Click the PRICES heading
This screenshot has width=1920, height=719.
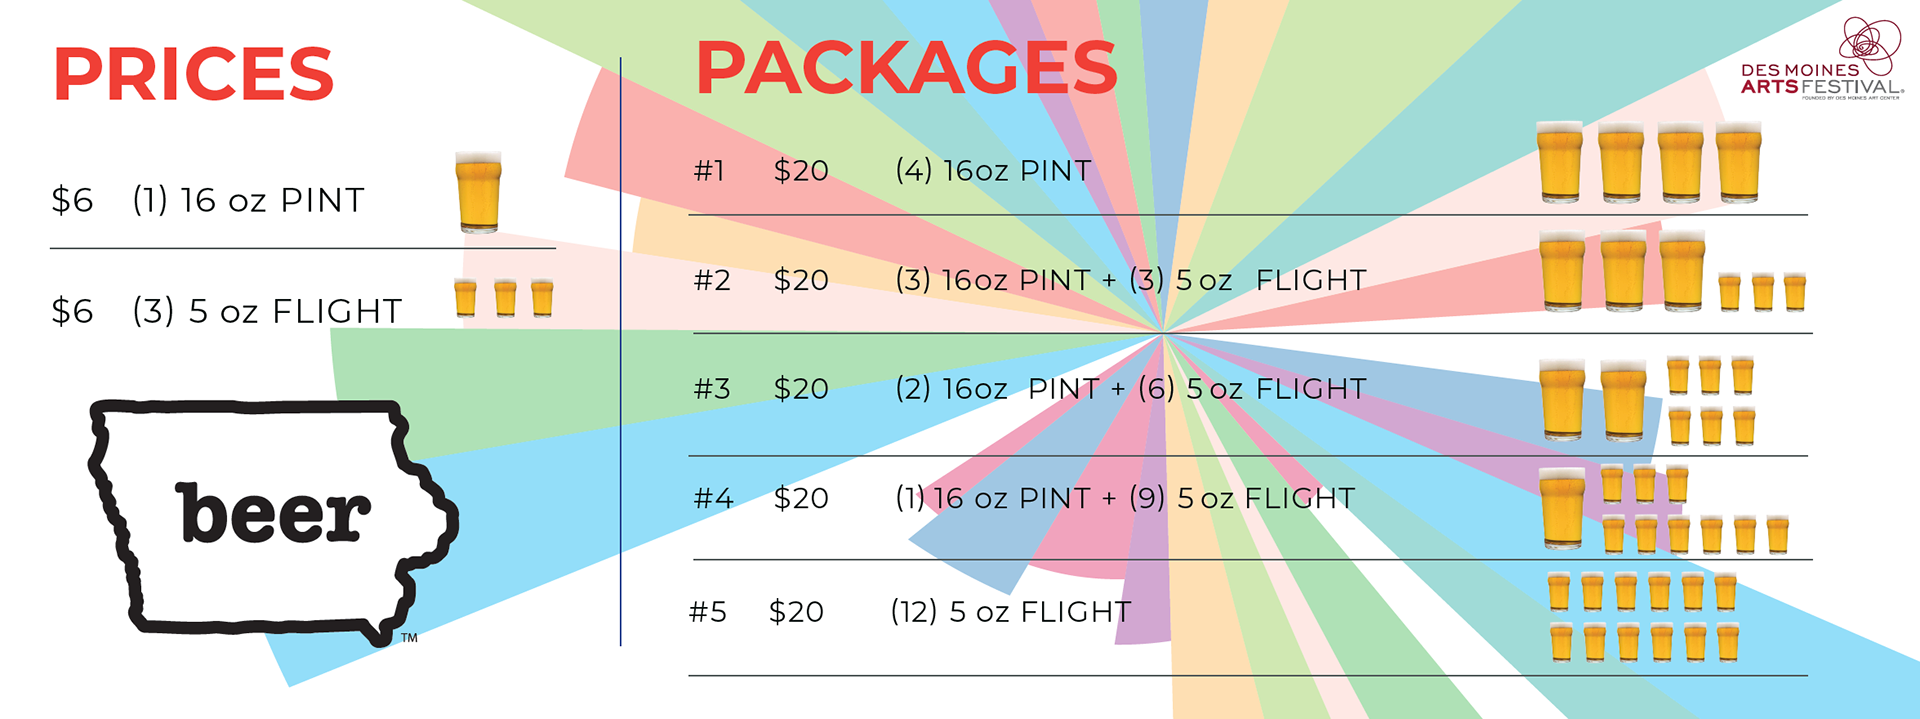193,74
